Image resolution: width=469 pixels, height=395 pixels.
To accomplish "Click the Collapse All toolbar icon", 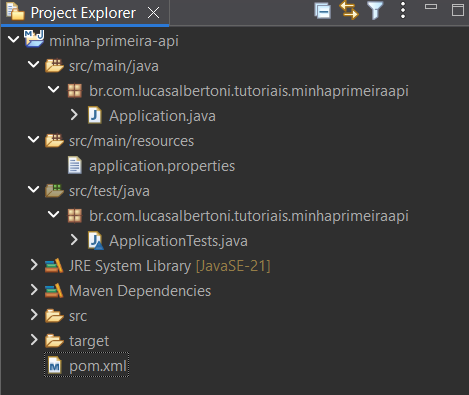I will pos(322,11).
